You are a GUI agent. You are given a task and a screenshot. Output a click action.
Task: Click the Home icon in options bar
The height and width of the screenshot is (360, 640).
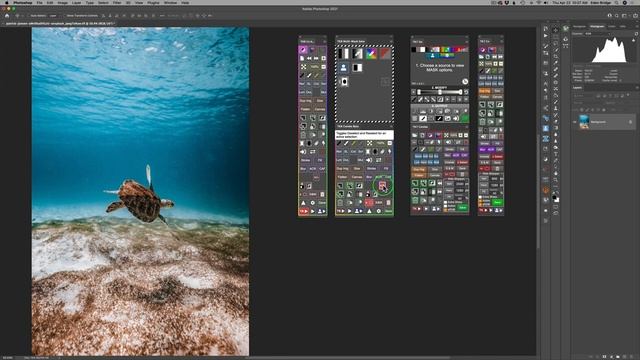pos(7,16)
